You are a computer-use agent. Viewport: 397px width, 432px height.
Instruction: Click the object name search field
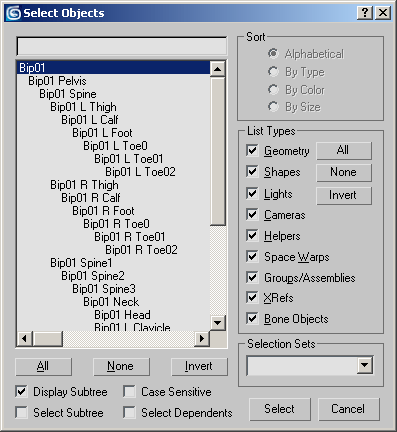coord(122,46)
